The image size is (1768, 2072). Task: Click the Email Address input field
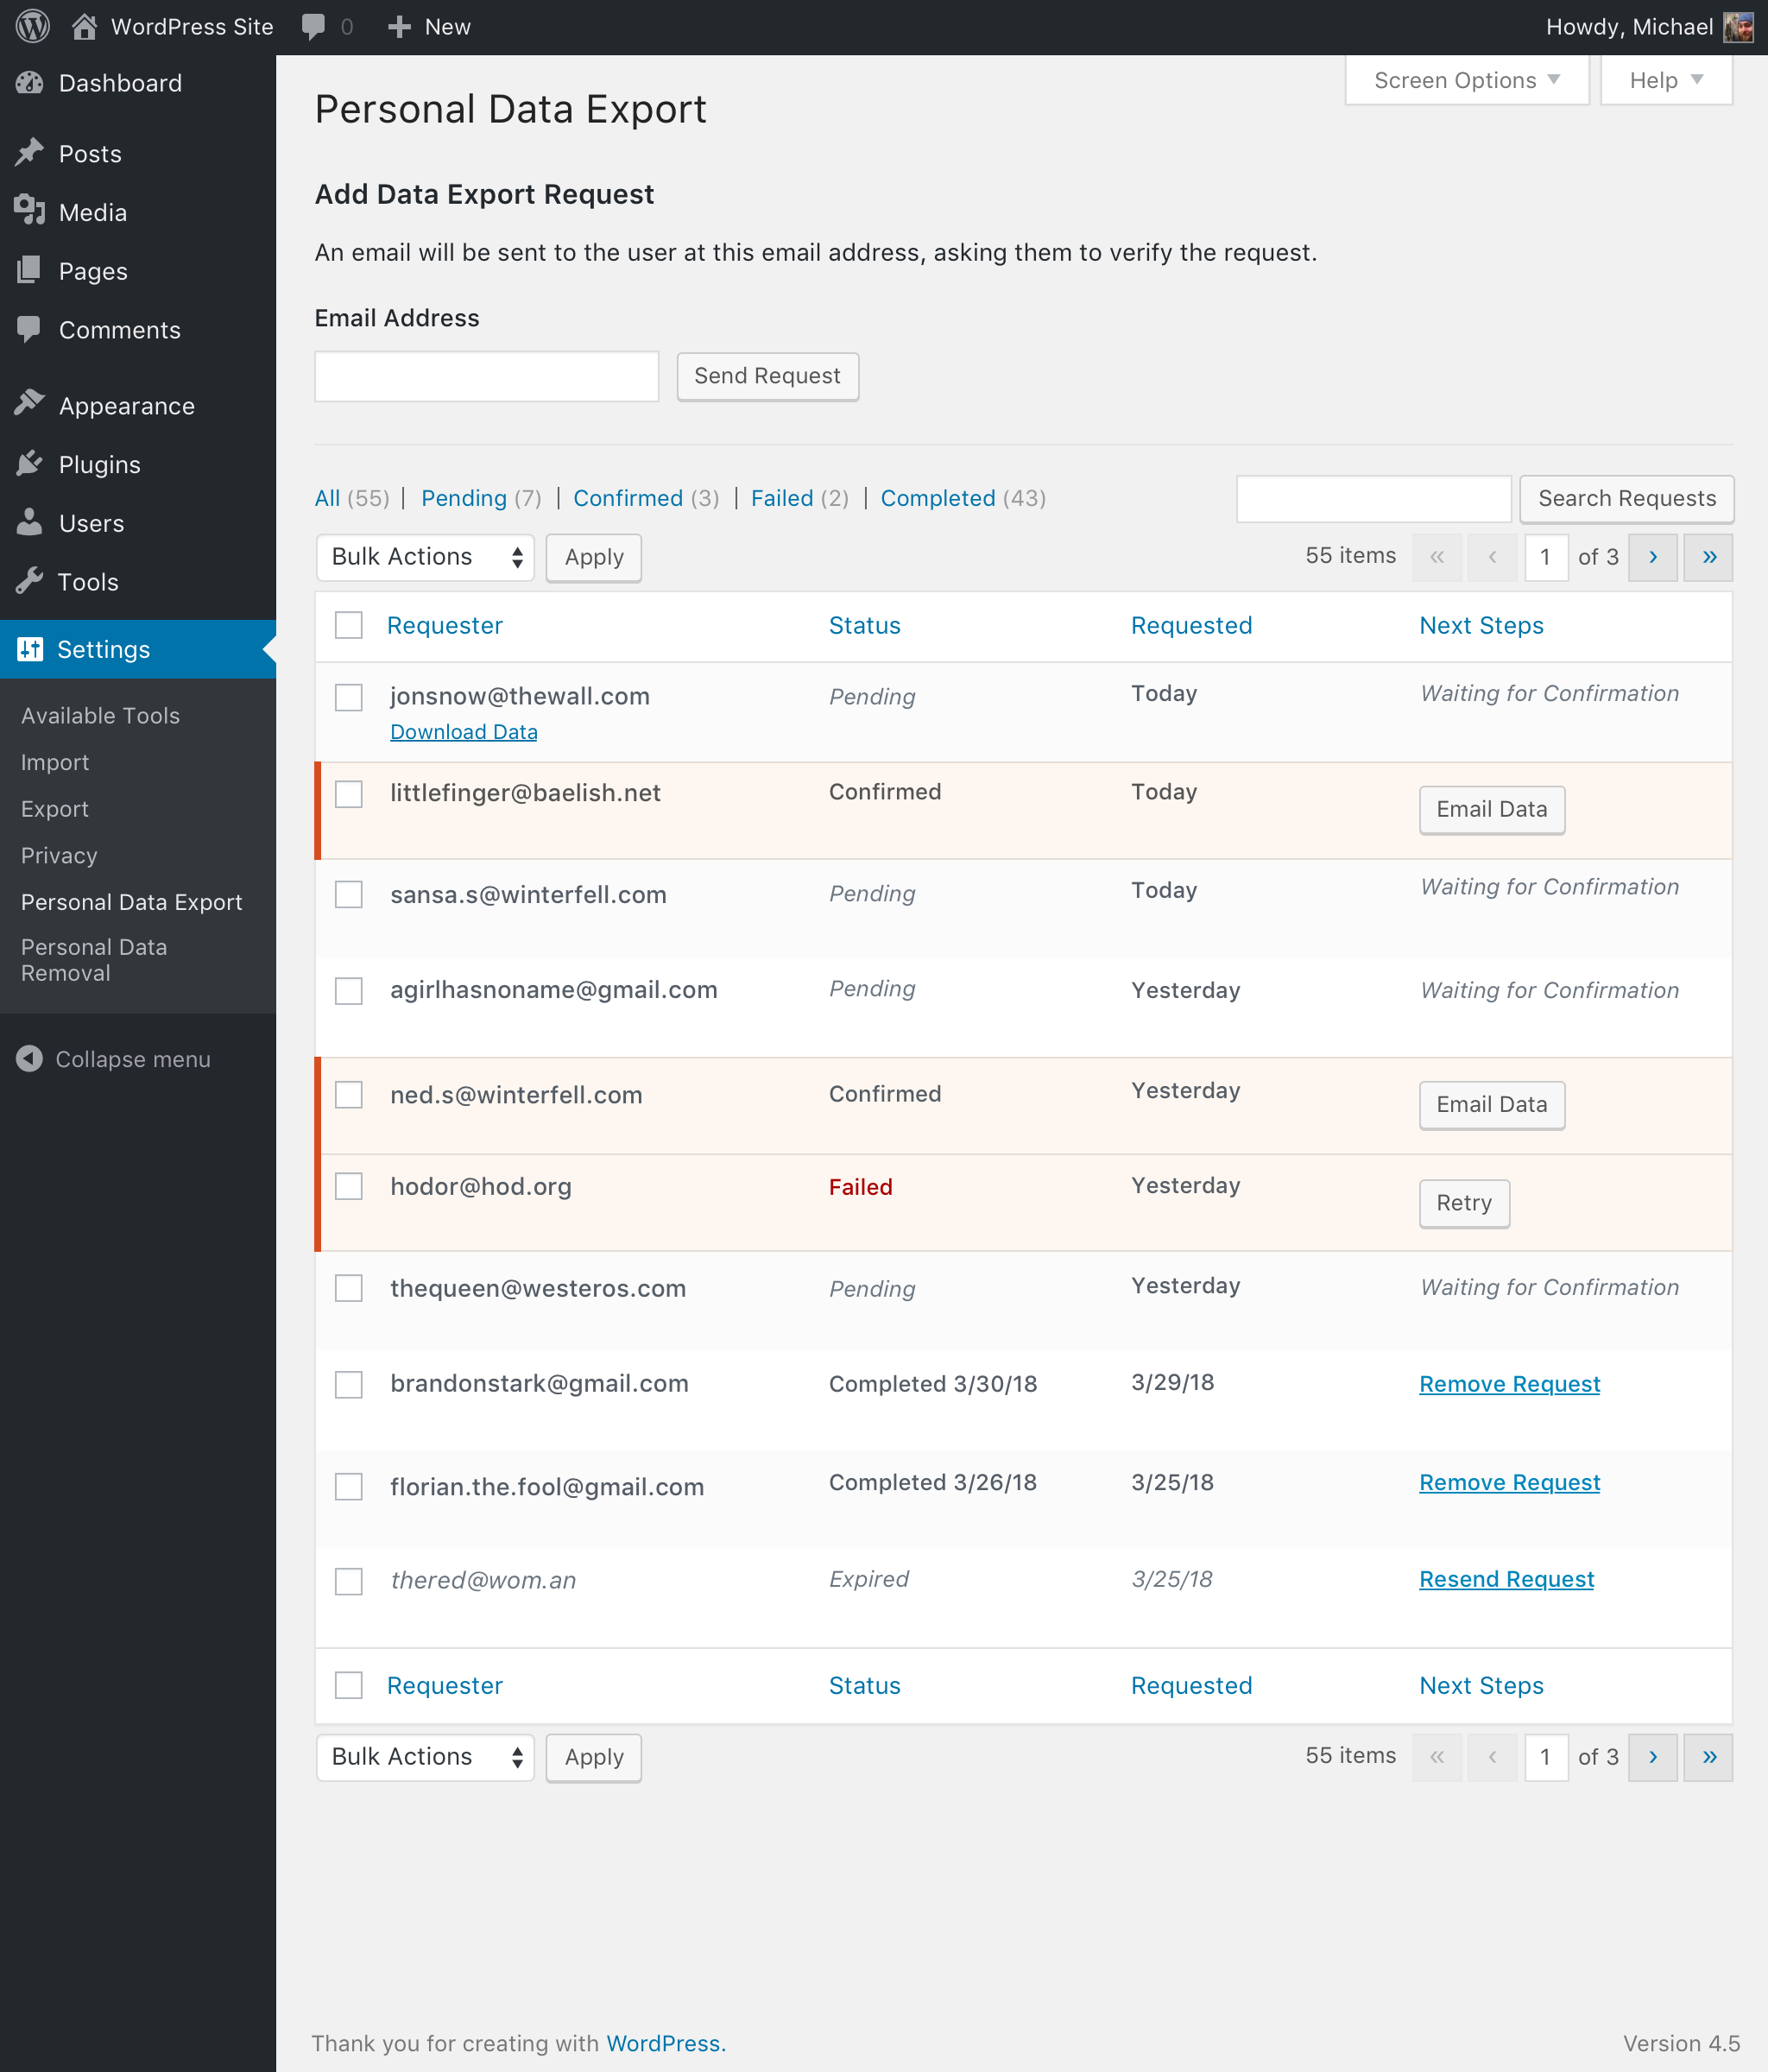point(488,374)
